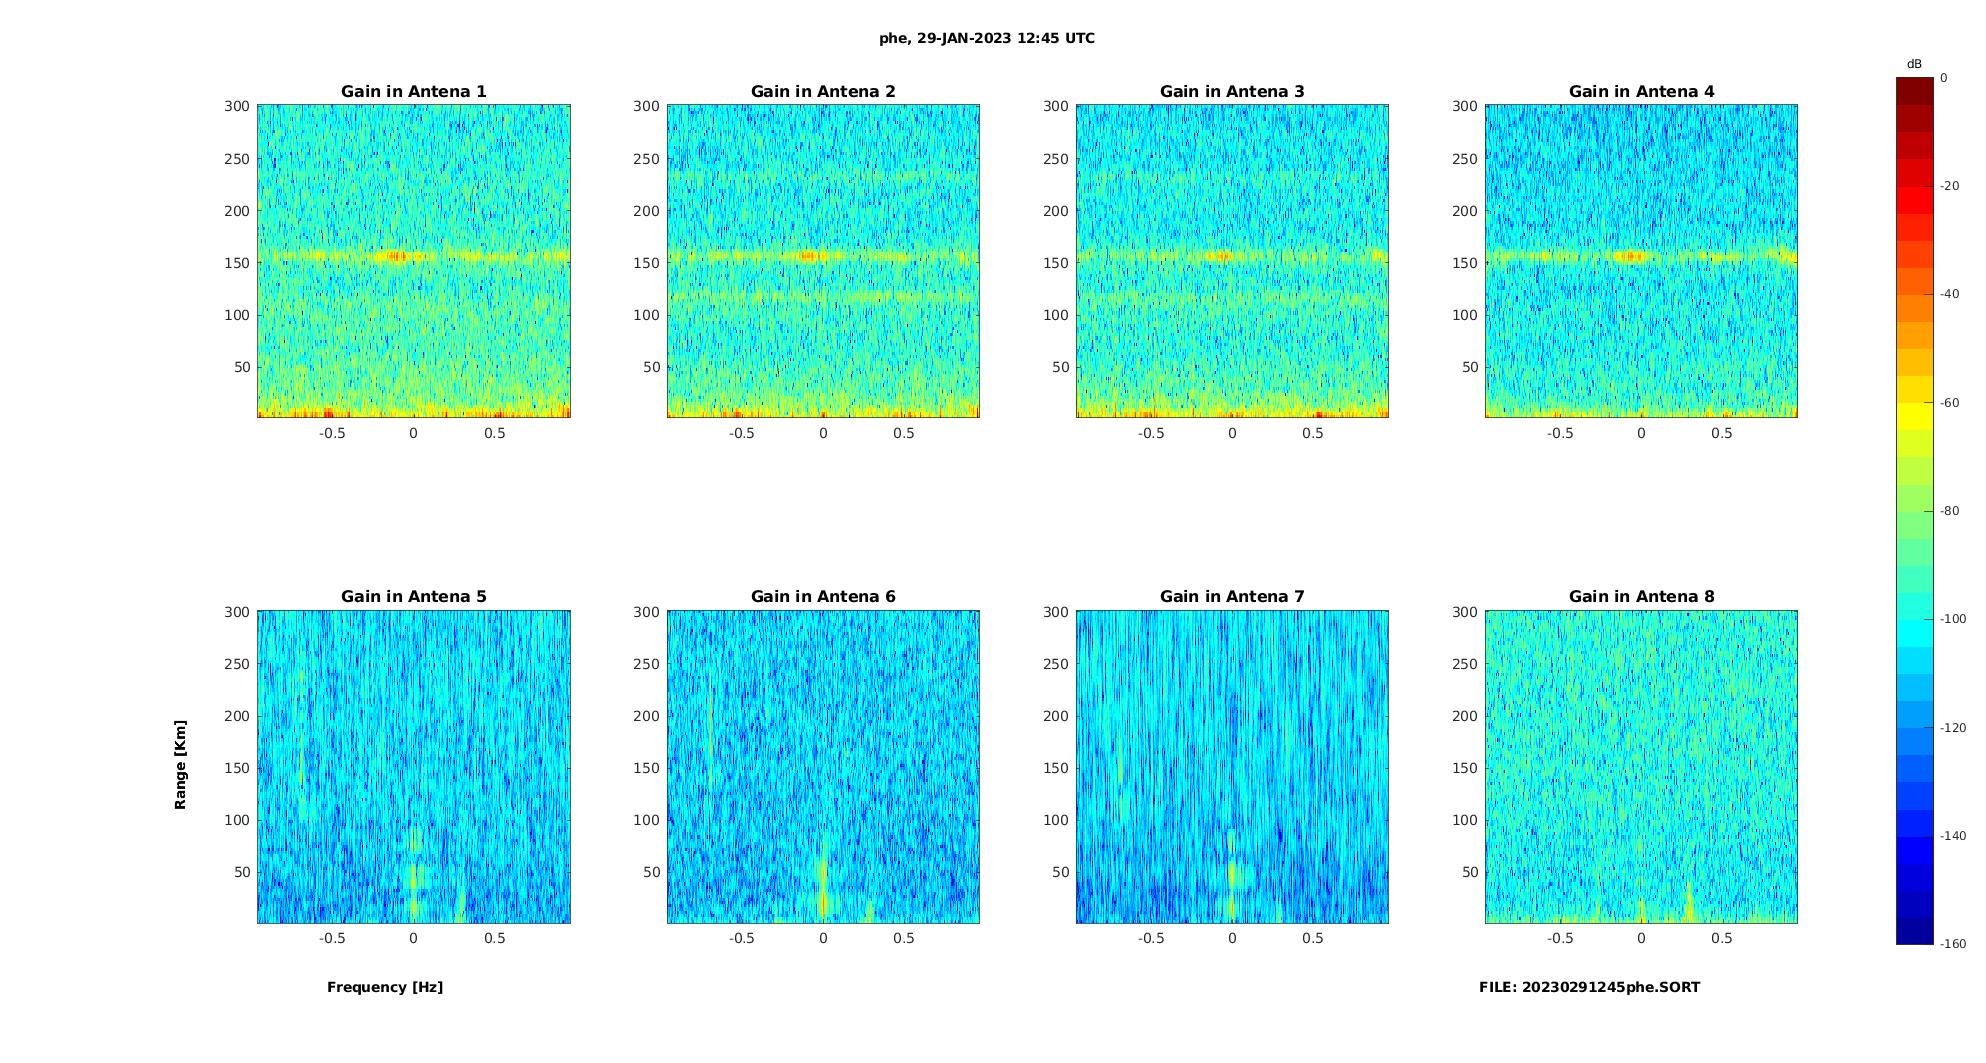Click the dark red top of the colorbar
Viewport: 1986px width, 1063px height.
point(1914,91)
